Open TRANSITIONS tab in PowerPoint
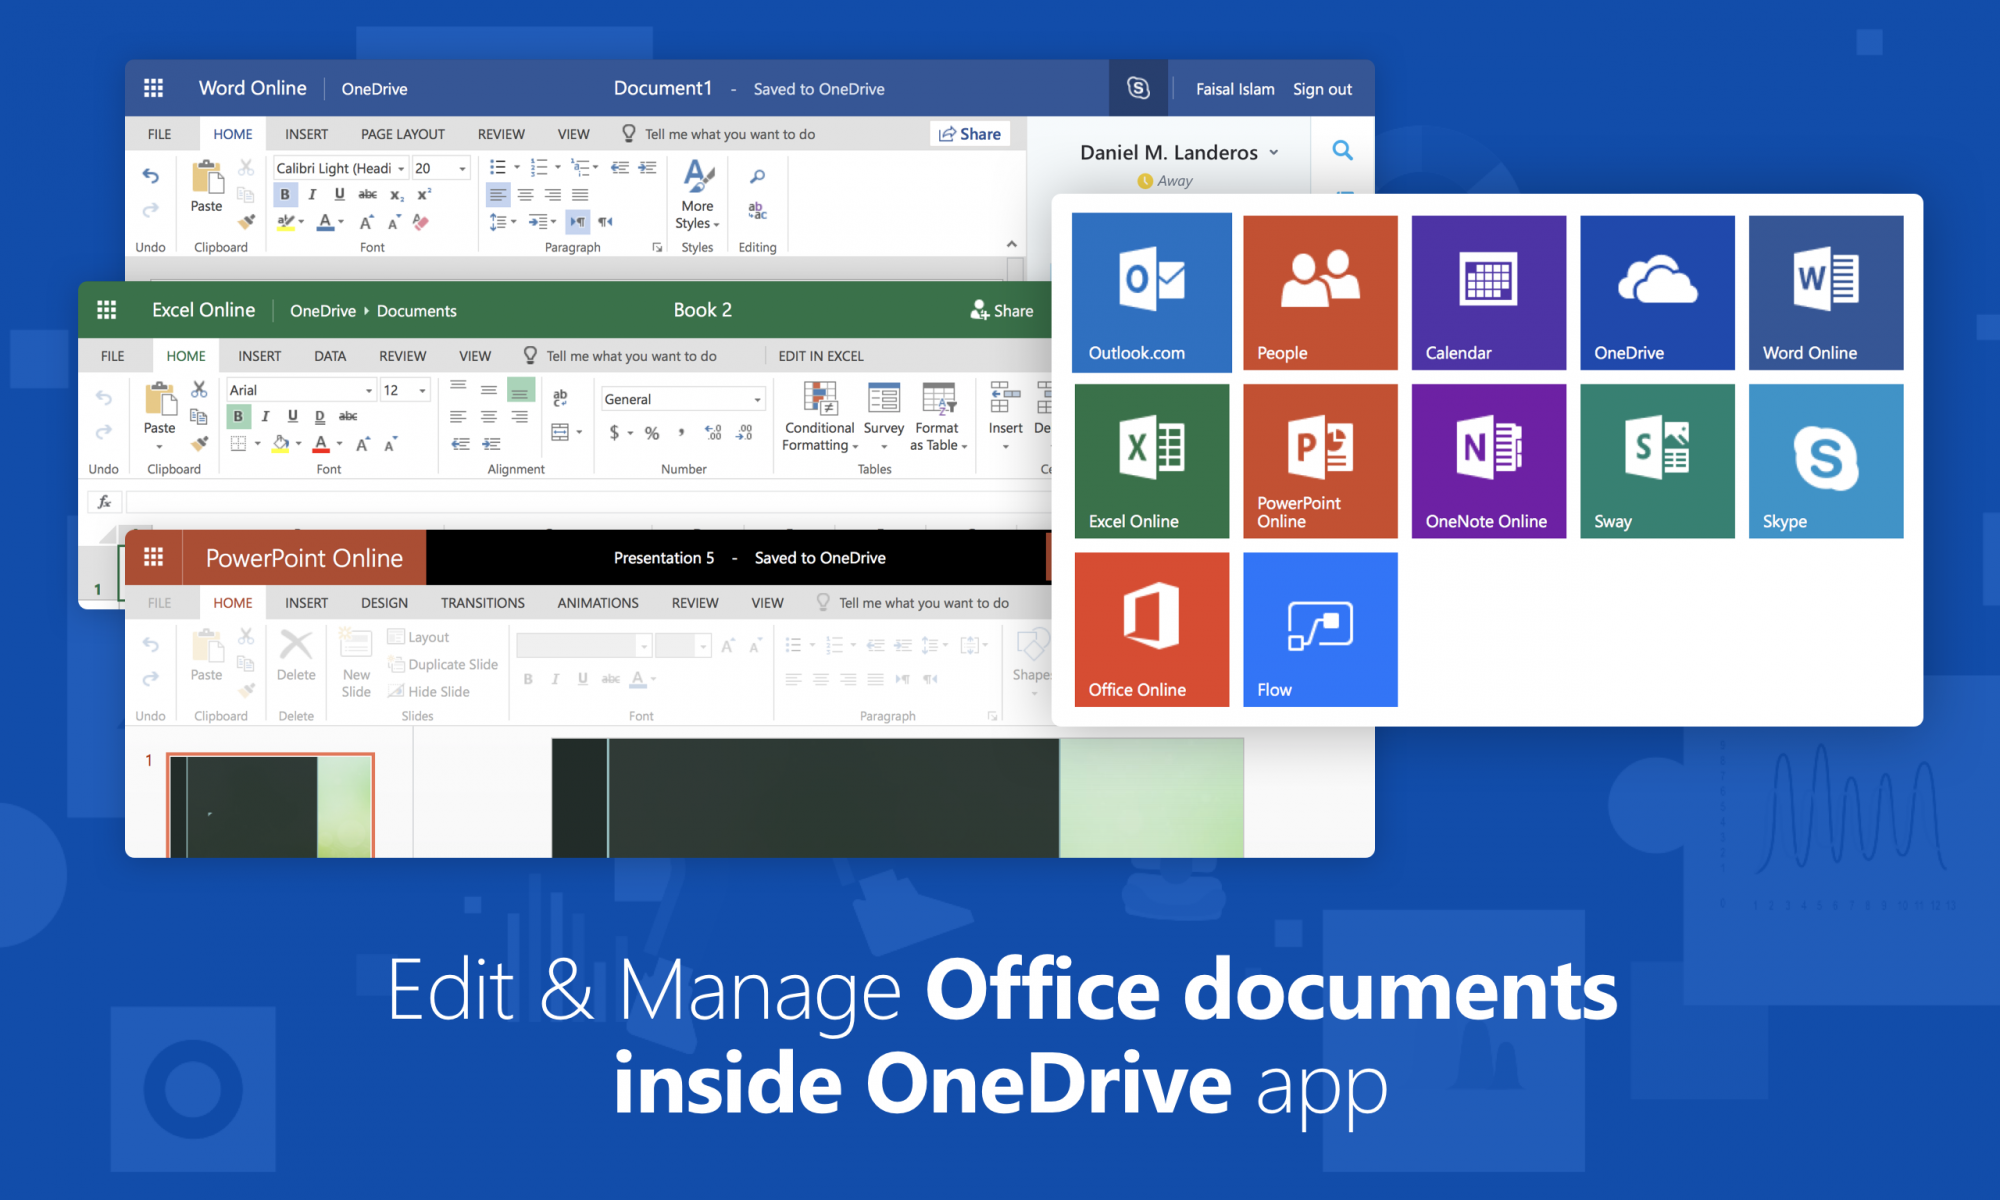This screenshot has height=1200, width=2000. pos(482,603)
